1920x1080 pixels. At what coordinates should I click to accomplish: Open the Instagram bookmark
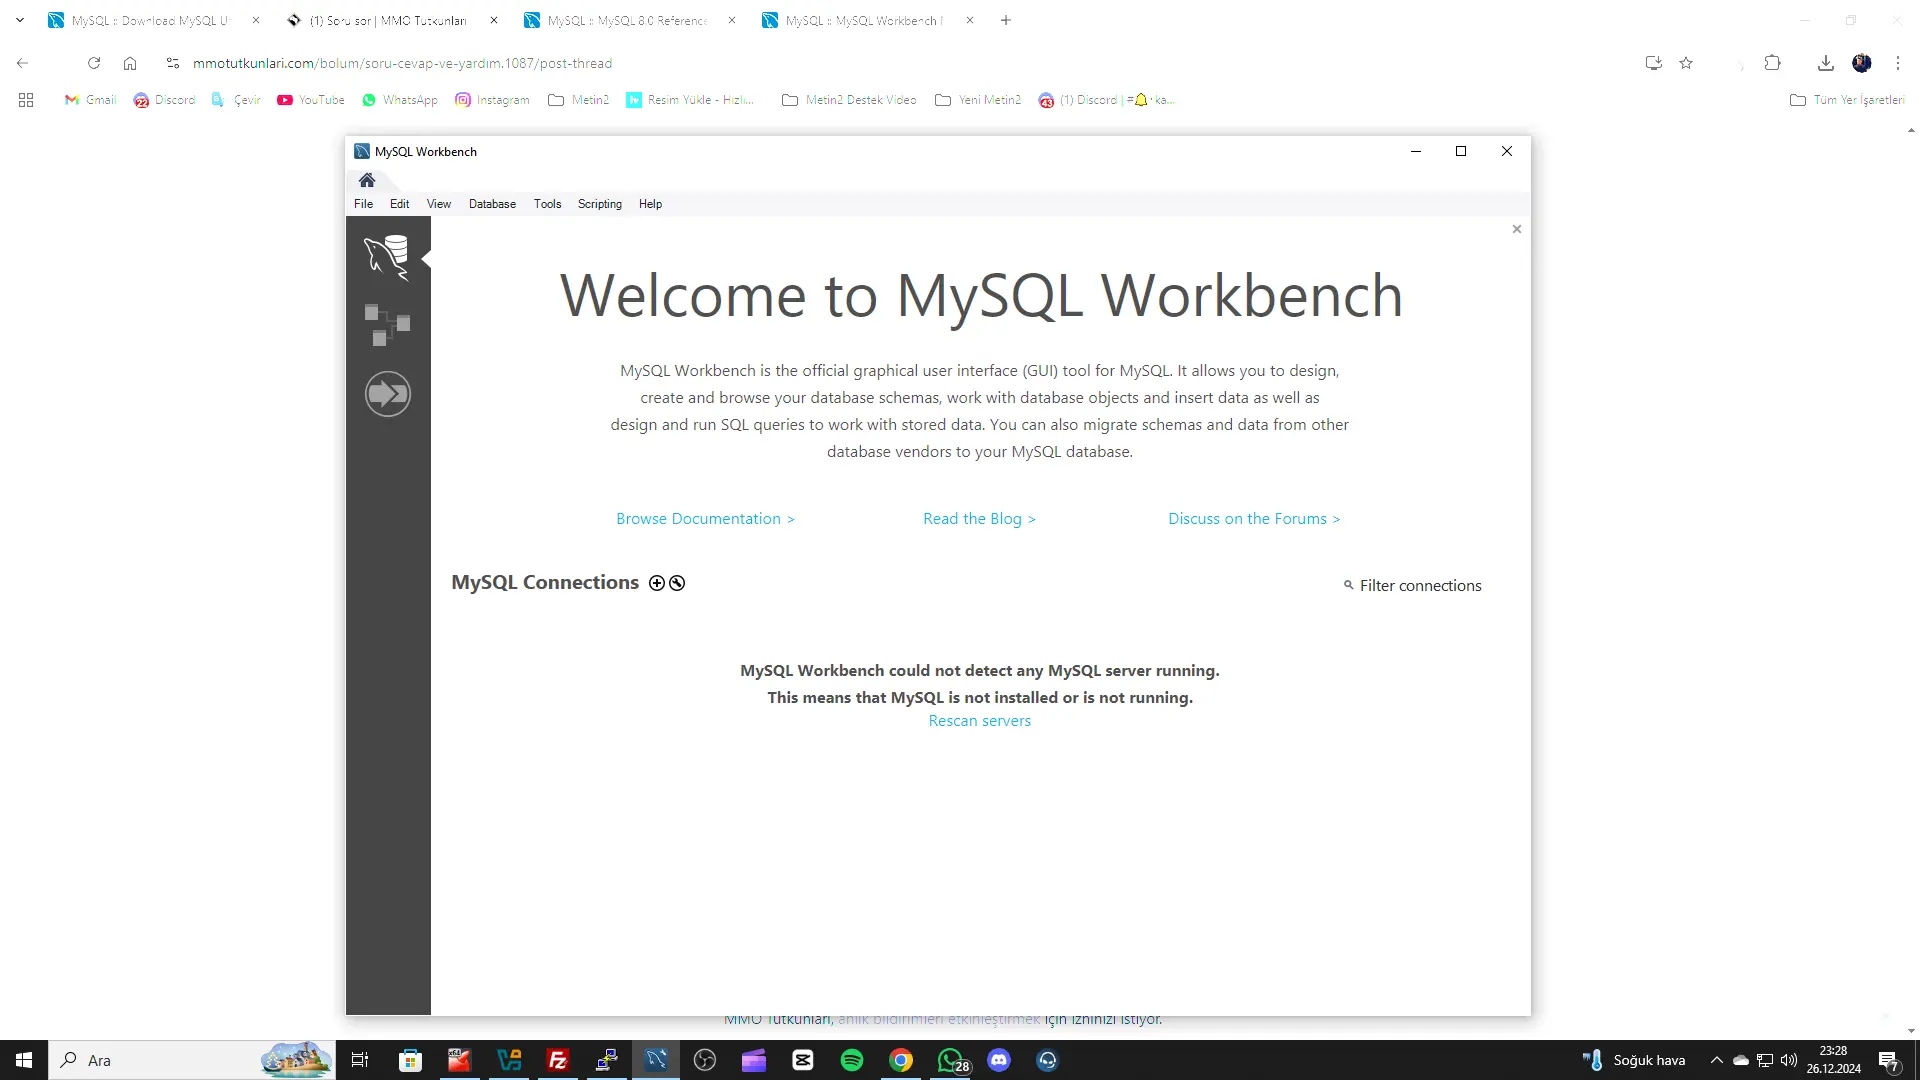pyautogui.click(x=492, y=100)
